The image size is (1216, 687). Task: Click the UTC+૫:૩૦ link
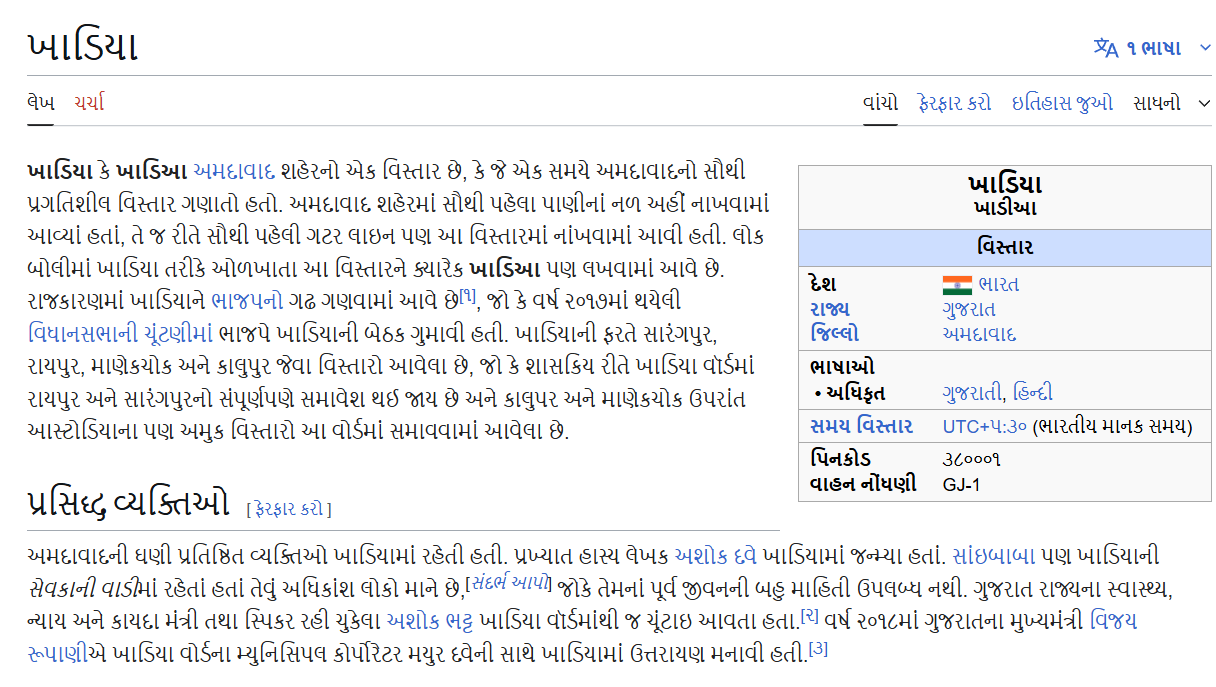coord(985,427)
